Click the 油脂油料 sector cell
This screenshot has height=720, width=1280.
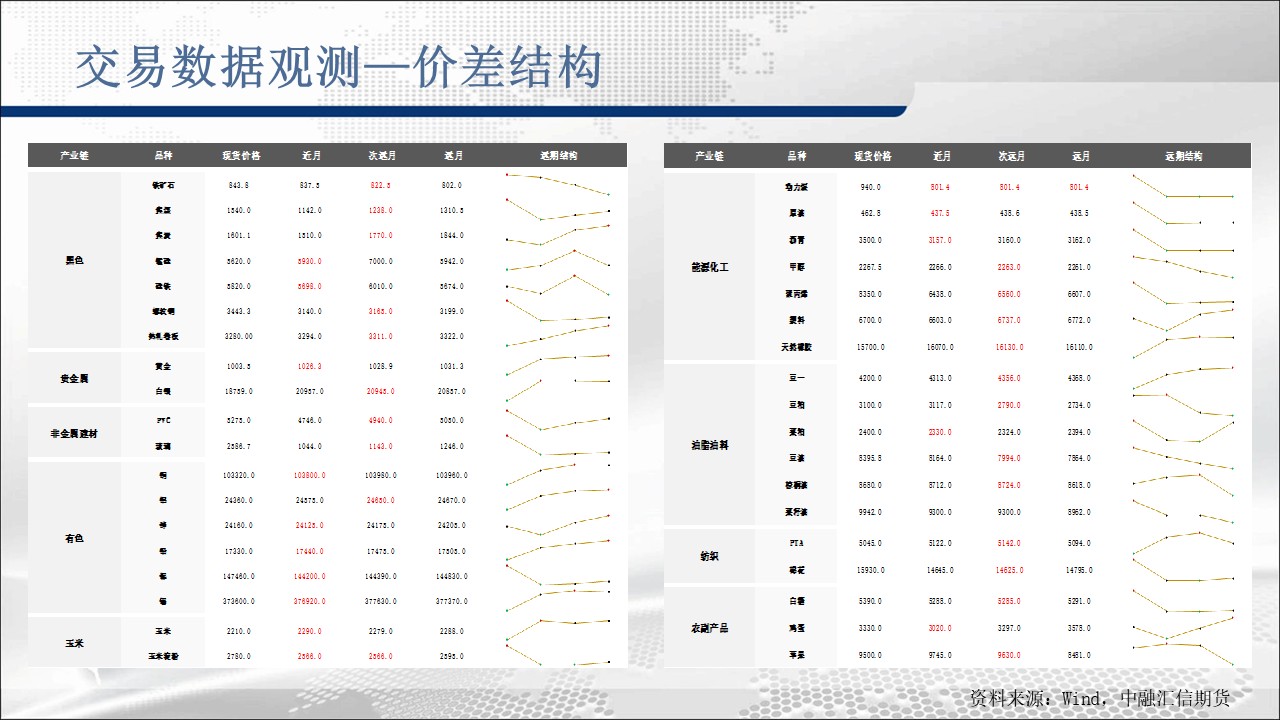[x=709, y=445]
